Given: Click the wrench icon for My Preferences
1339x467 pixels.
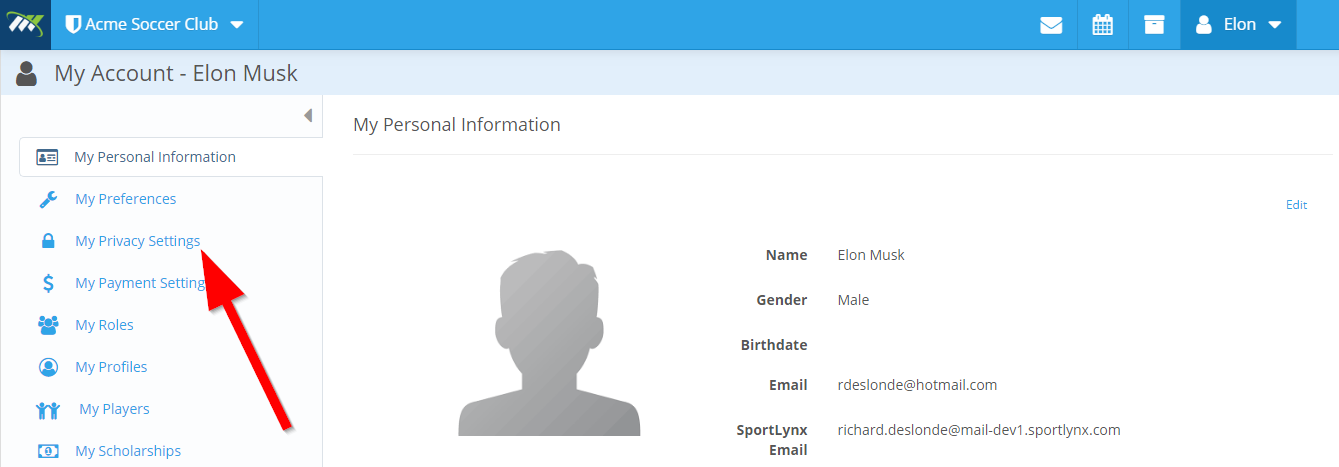Looking at the screenshot, I should tap(48, 199).
